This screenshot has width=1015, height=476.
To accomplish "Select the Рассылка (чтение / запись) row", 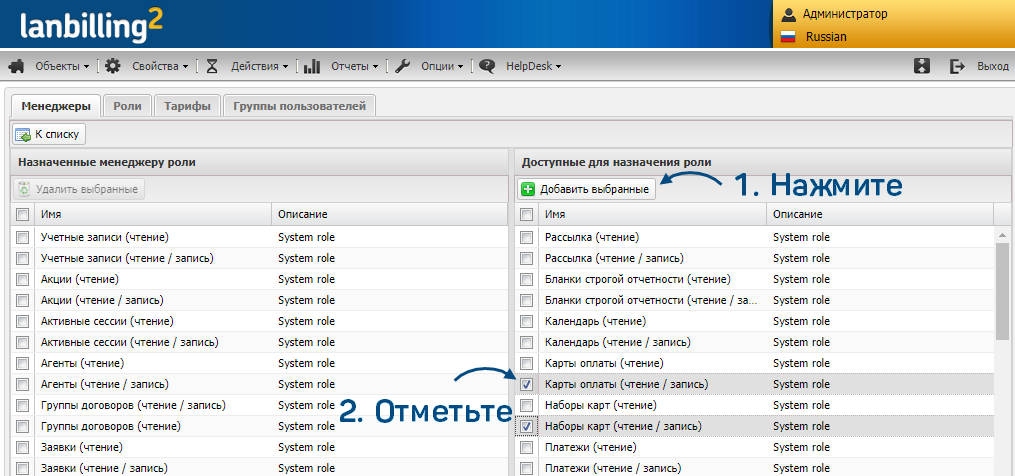I will [755, 258].
